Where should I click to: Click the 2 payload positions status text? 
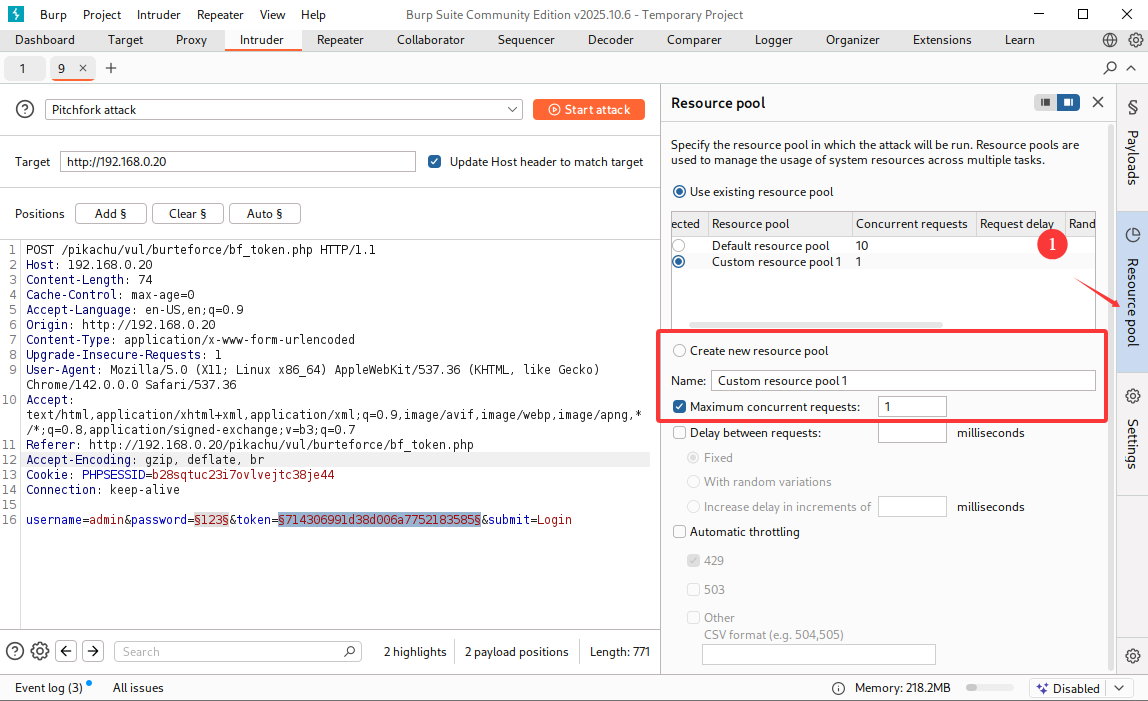pos(516,651)
